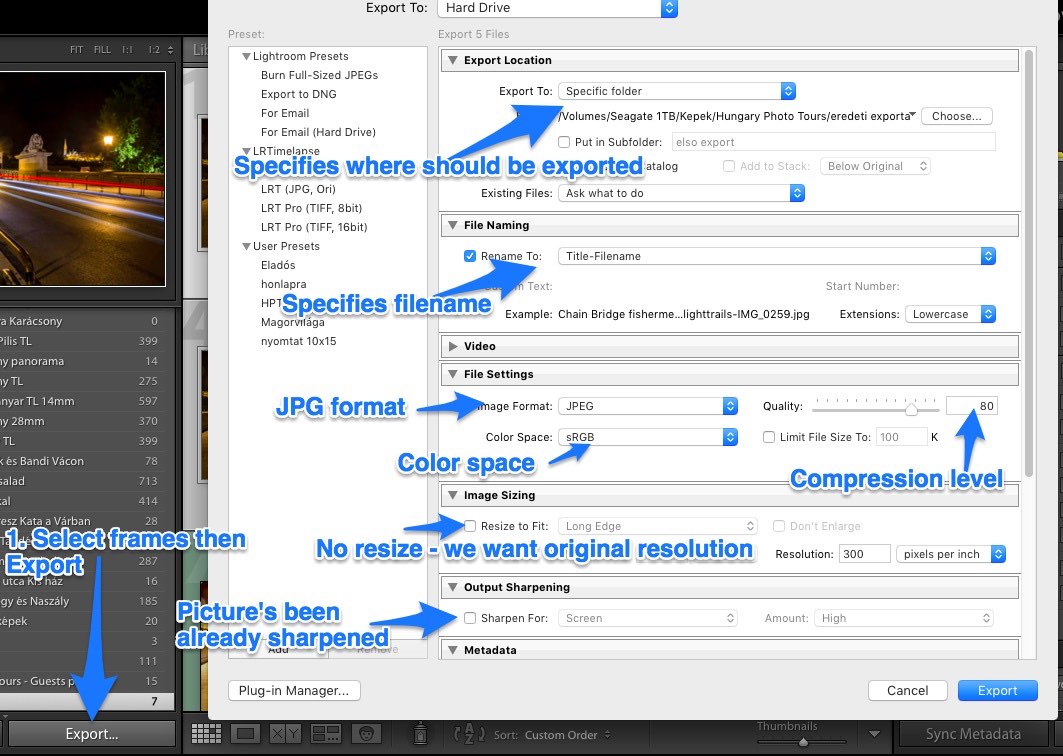Check the Resize to Fit checkbox
The height and width of the screenshot is (756, 1063).
click(x=470, y=526)
